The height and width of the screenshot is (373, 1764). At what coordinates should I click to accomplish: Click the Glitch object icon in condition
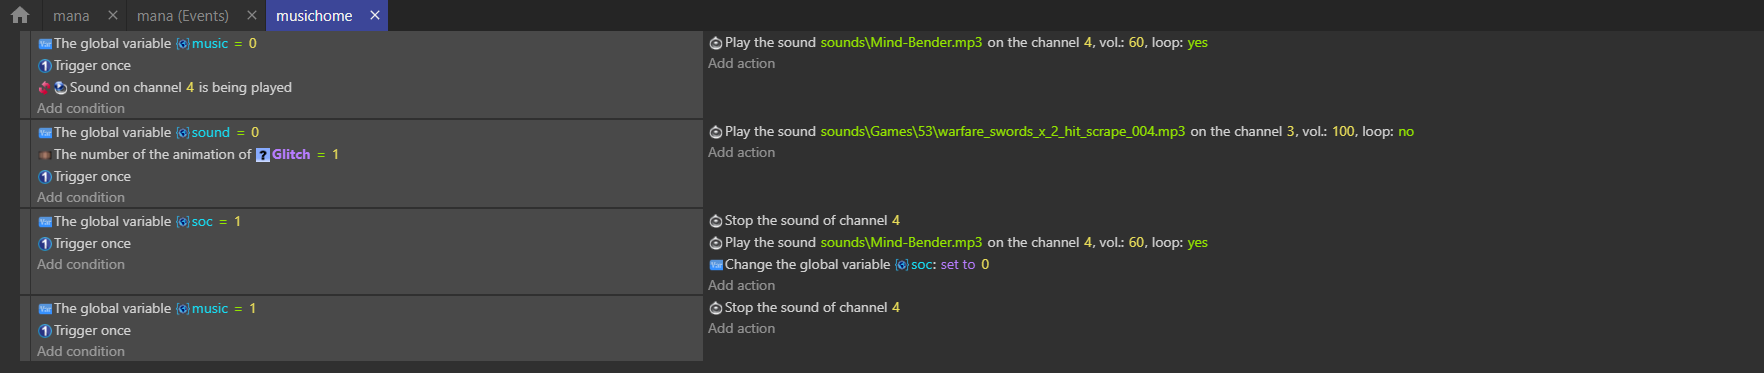[263, 155]
